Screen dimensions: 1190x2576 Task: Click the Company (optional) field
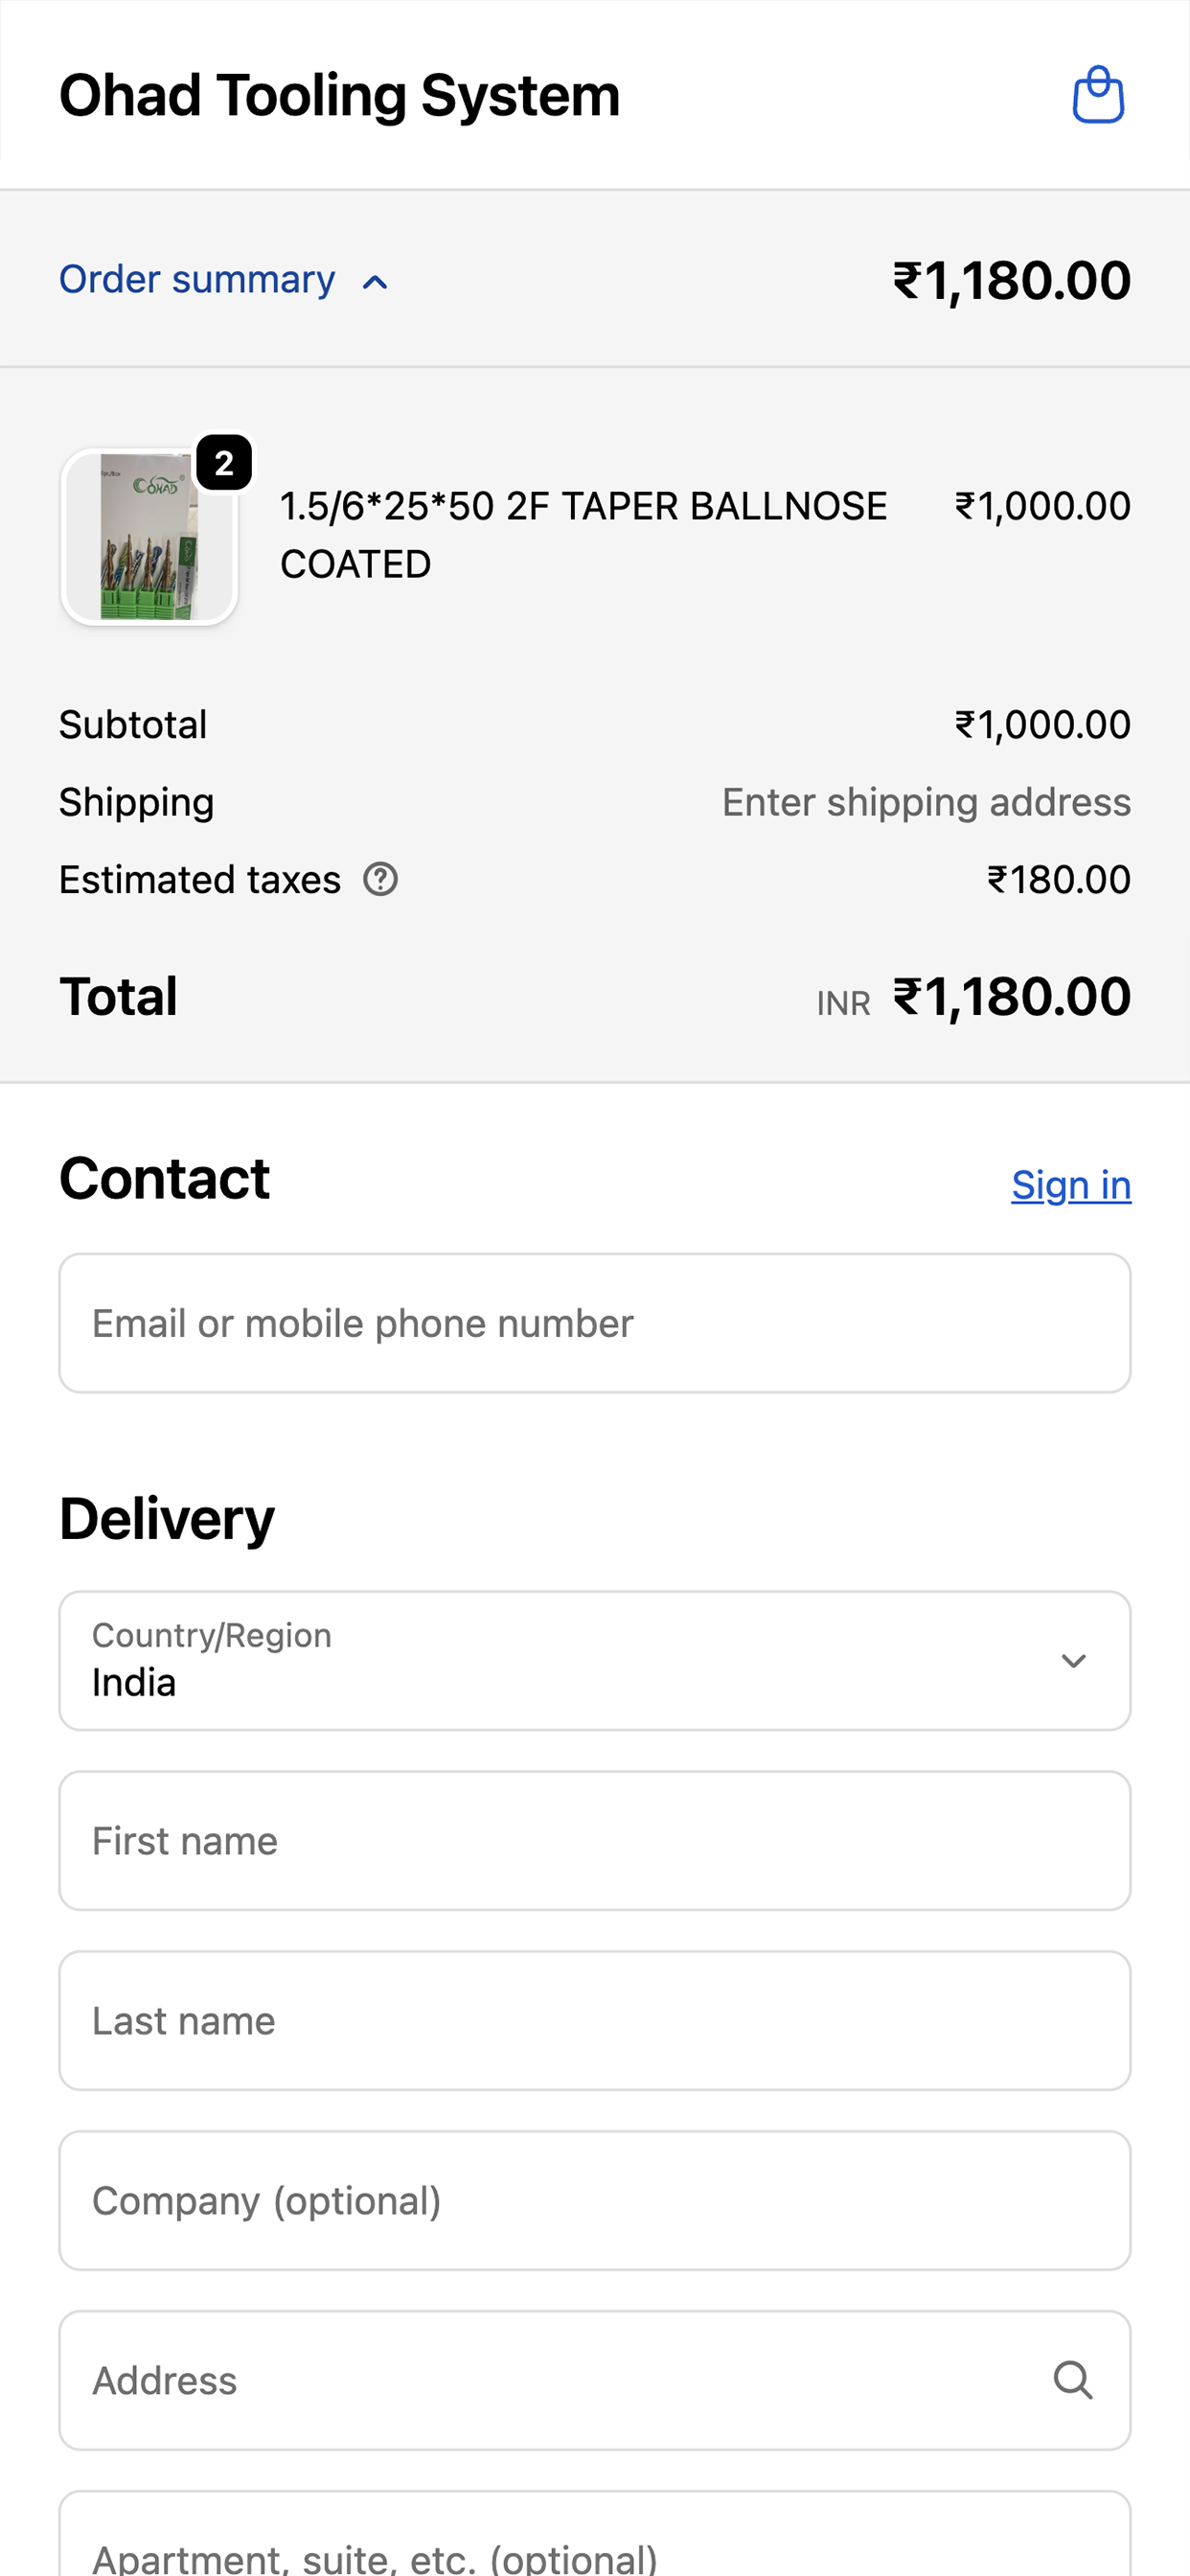(595, 2201)
